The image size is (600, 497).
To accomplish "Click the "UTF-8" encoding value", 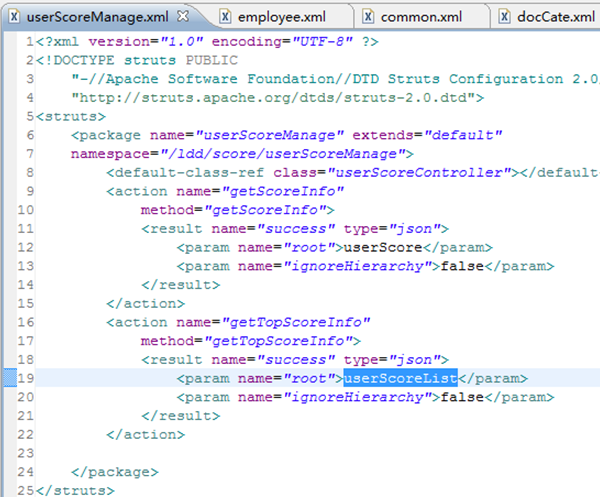I will pos(322,41).
